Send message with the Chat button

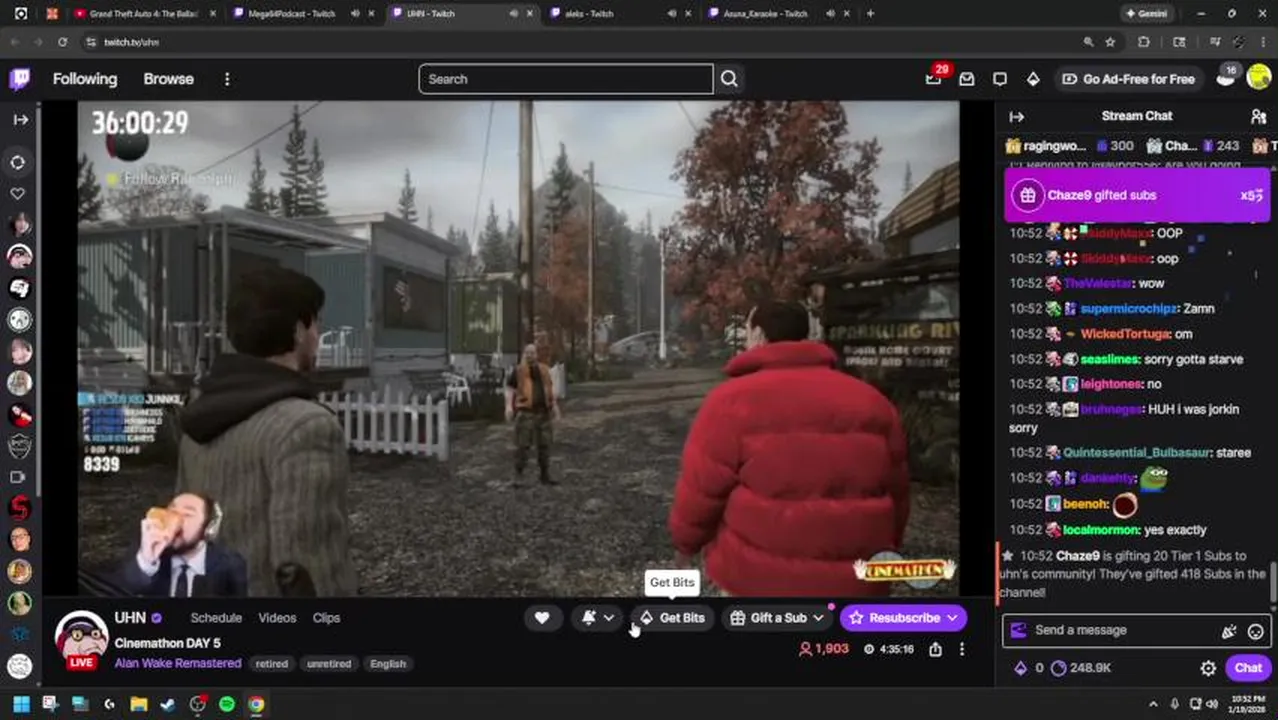pyautogui.click(x=1248, y=668)
